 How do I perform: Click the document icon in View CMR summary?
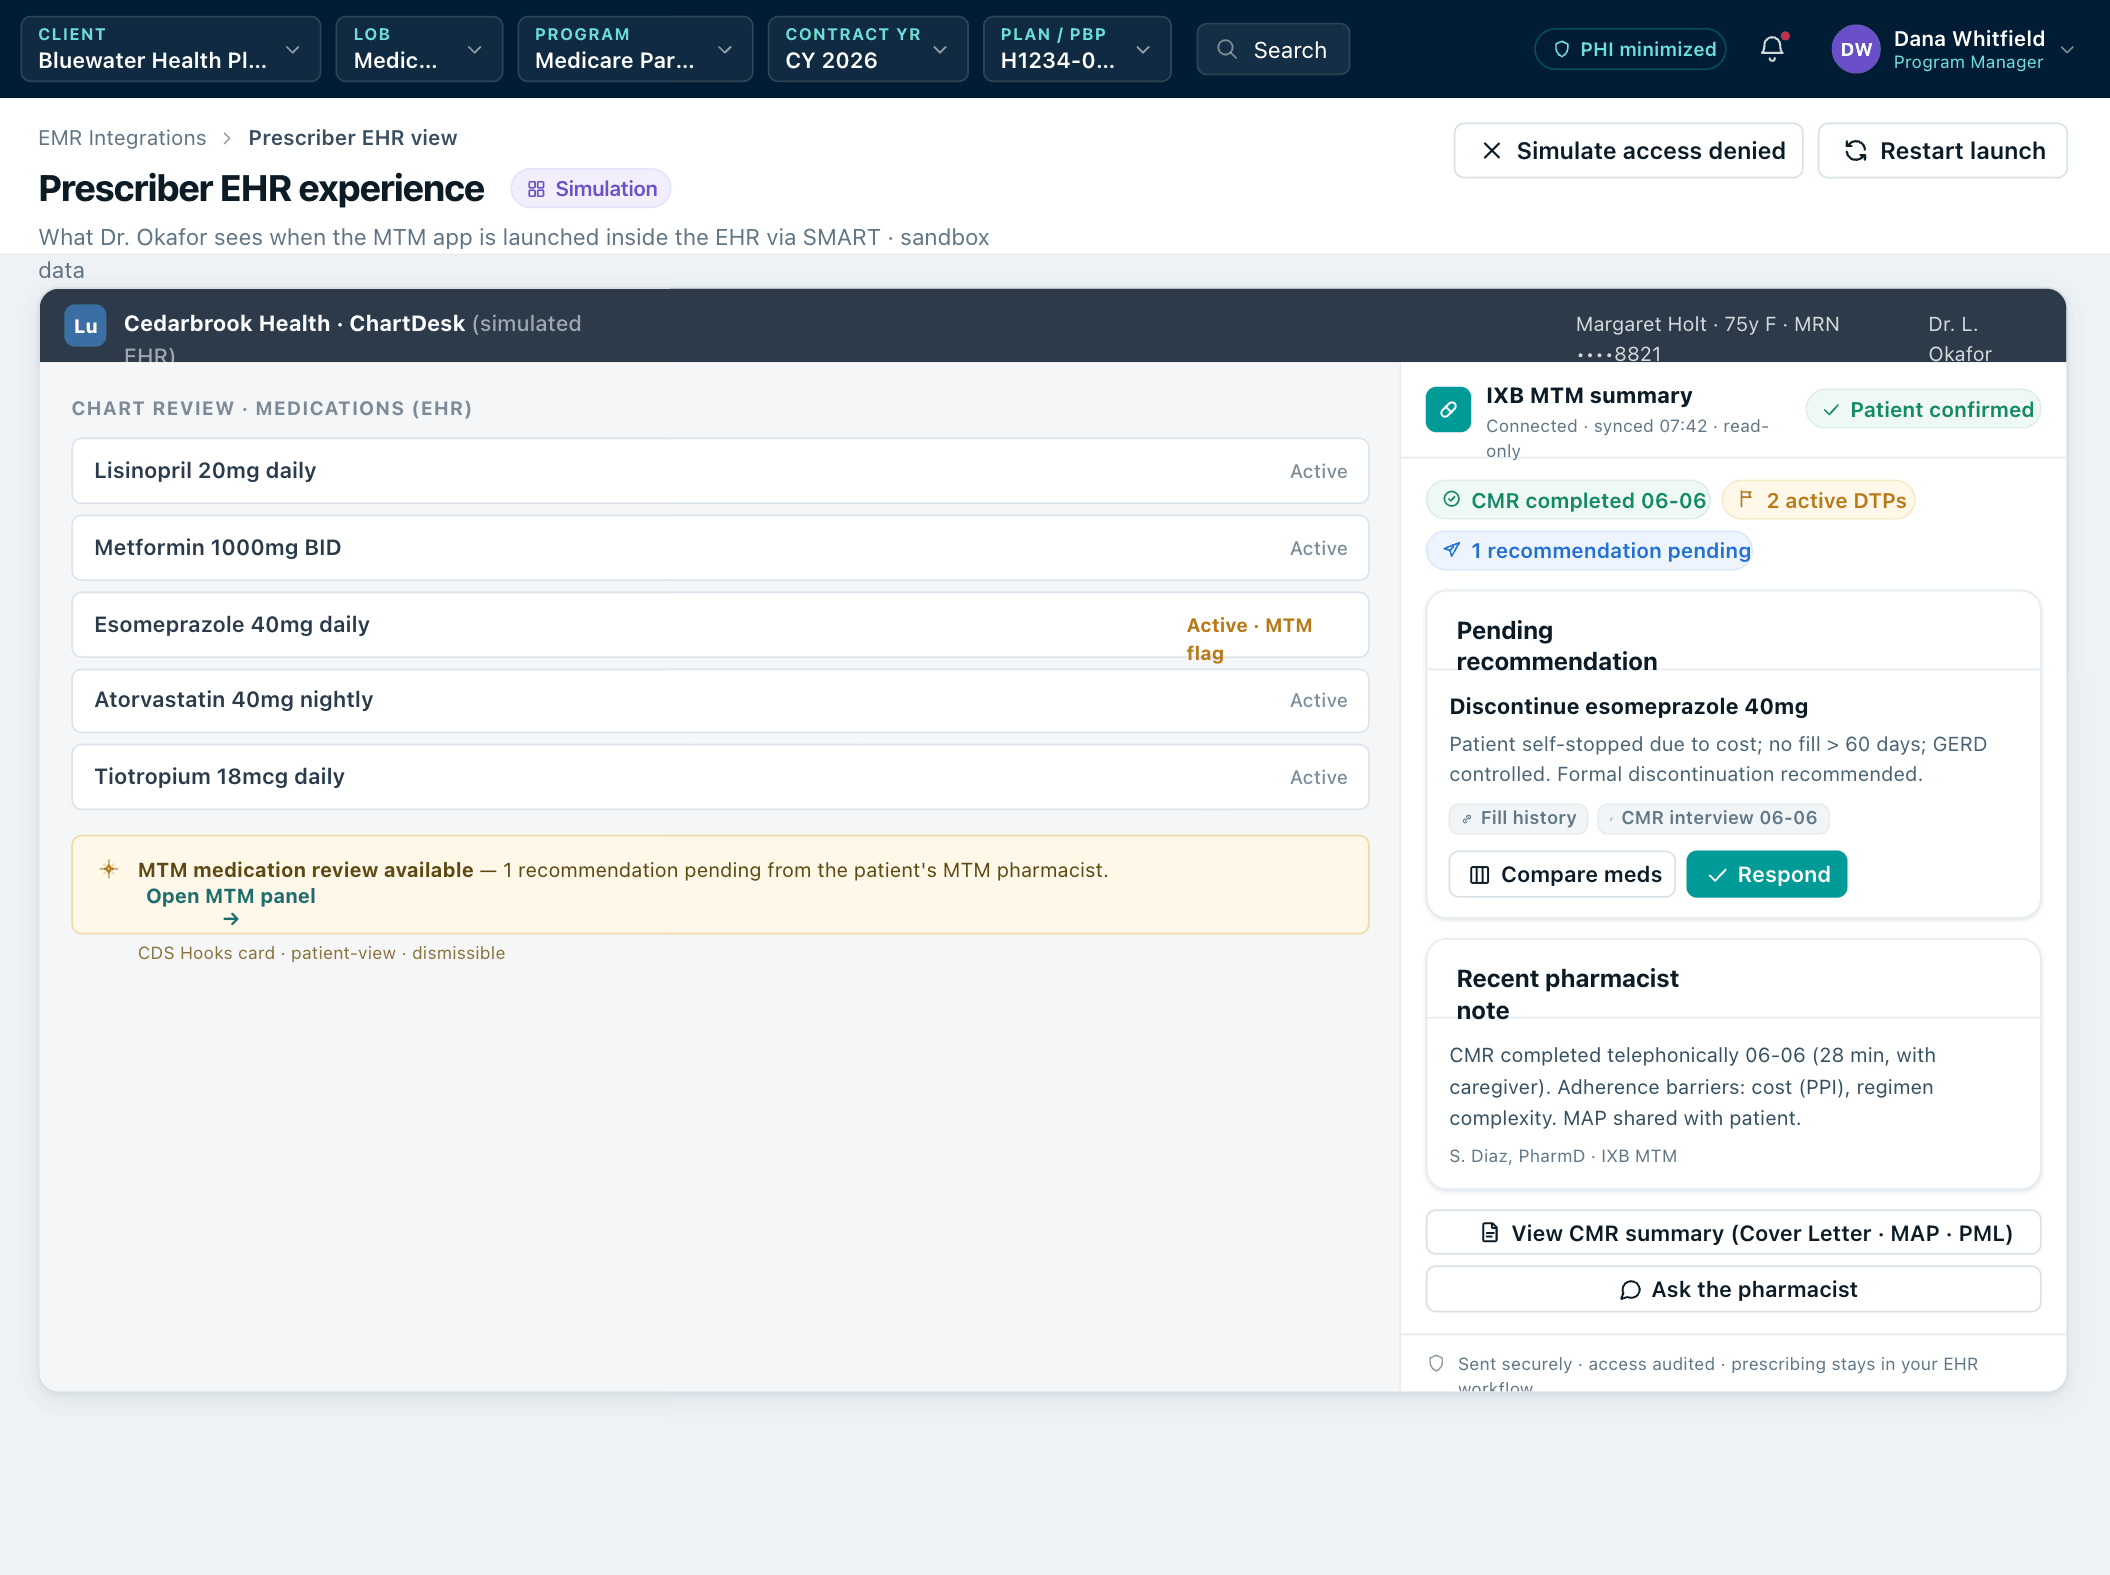pyautogui.click(x=1490, y=1232)
